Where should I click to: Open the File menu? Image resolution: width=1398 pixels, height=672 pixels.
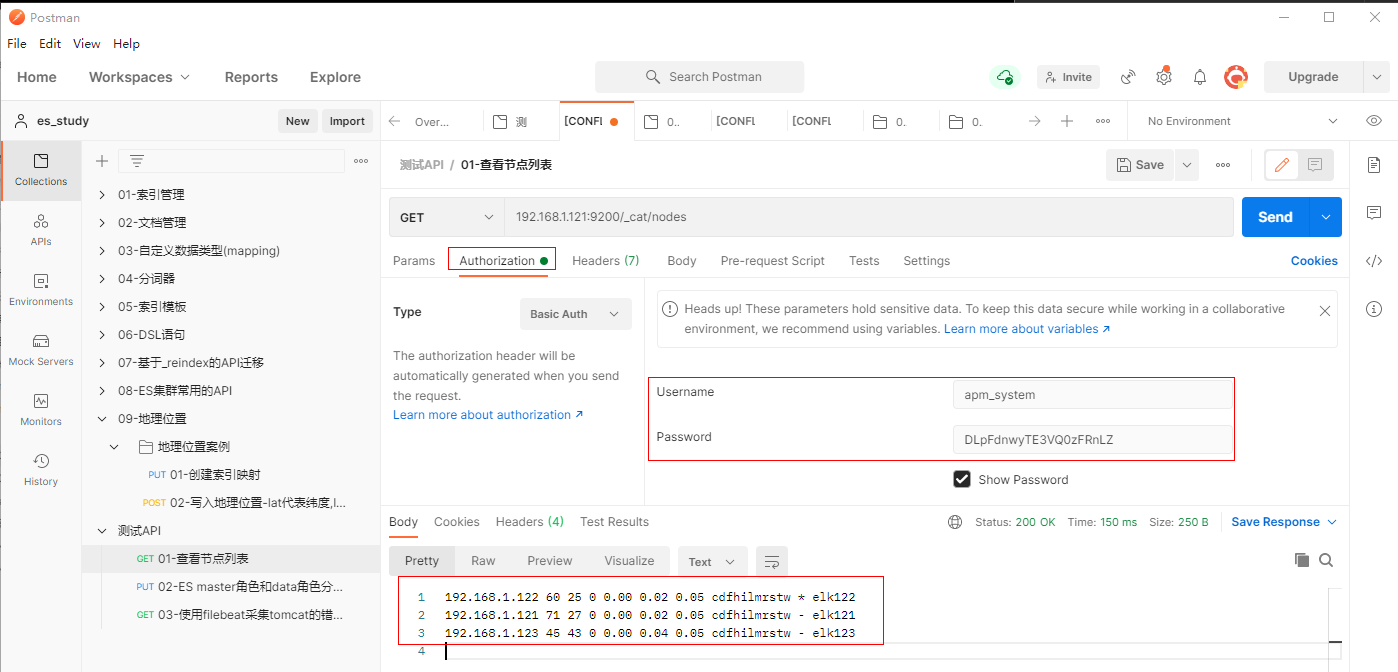coord(17,44)
